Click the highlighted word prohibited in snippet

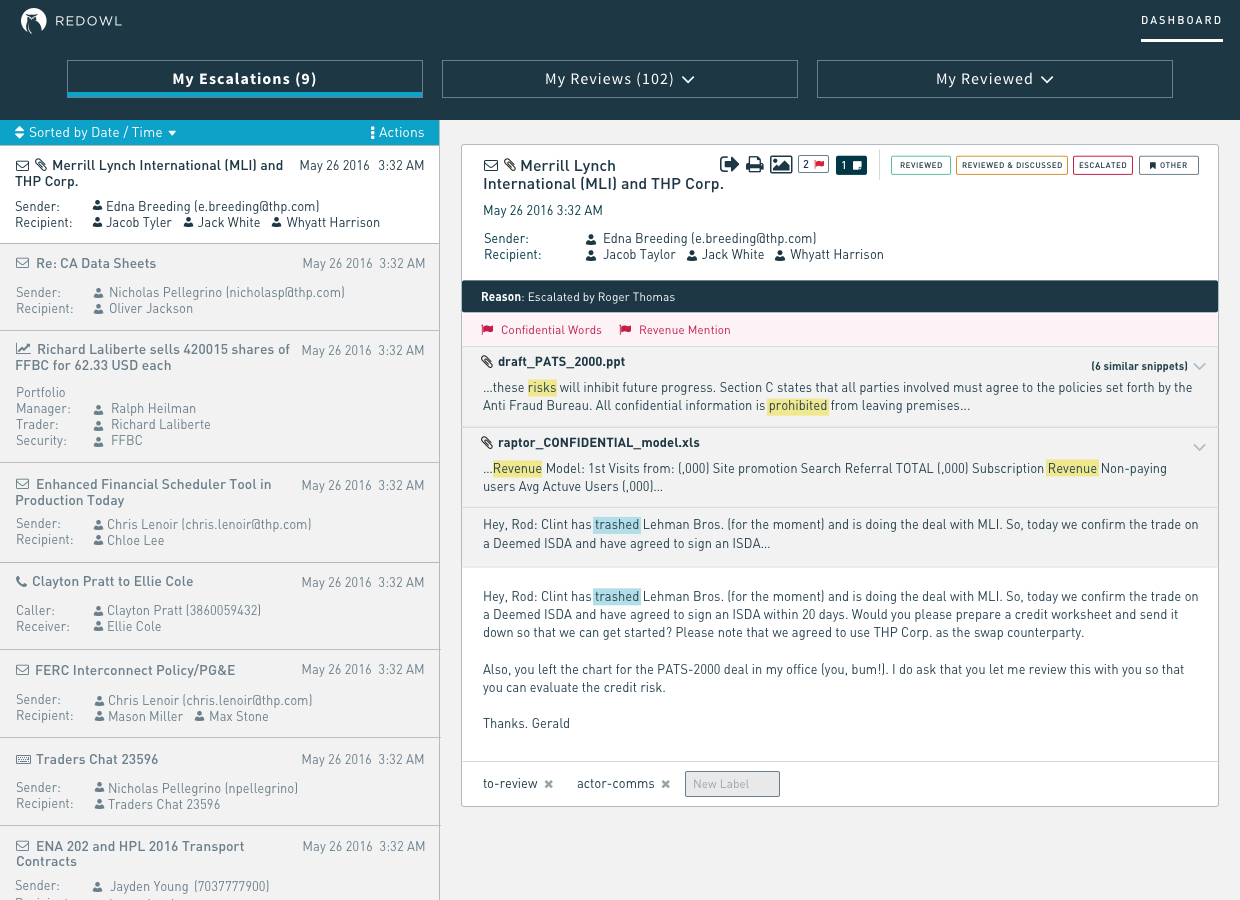point(798,406)
